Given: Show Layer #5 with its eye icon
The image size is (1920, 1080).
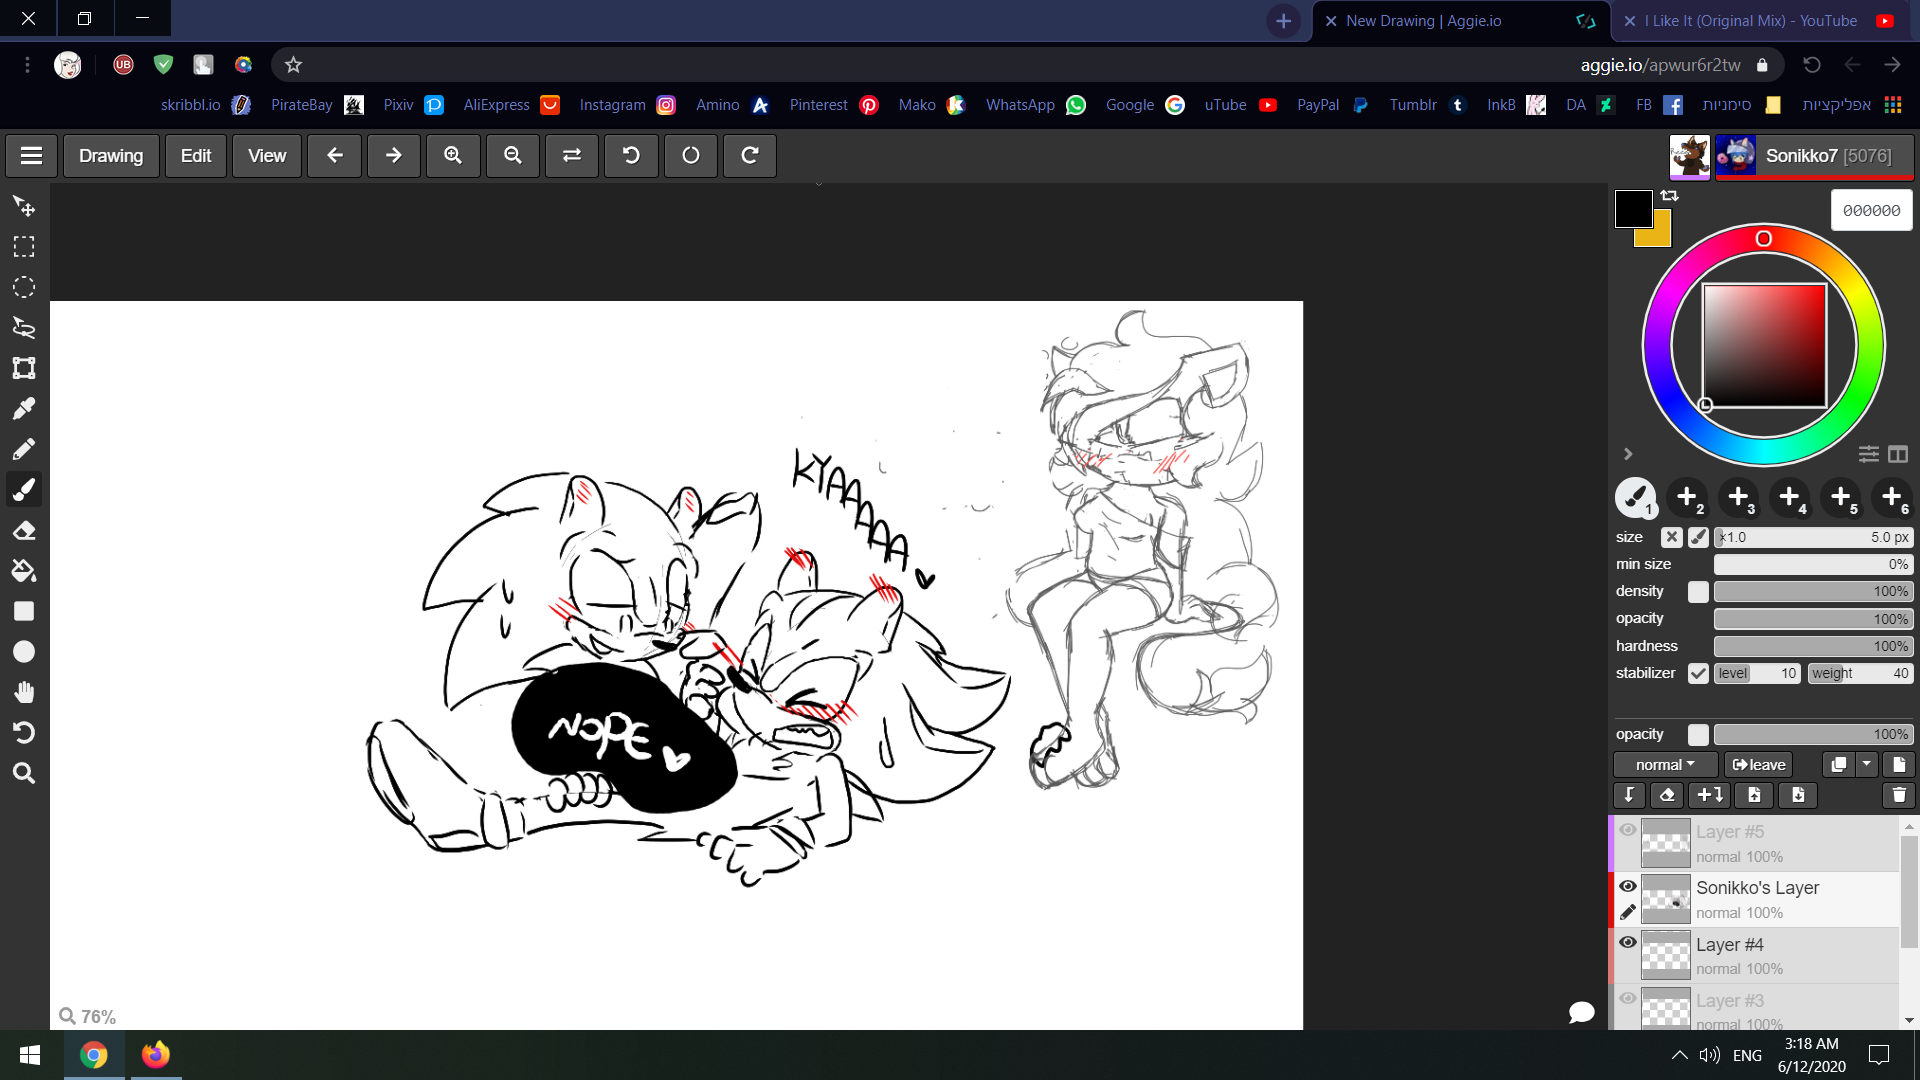Looking at the screenshot, I should (x=1628, y=830).
